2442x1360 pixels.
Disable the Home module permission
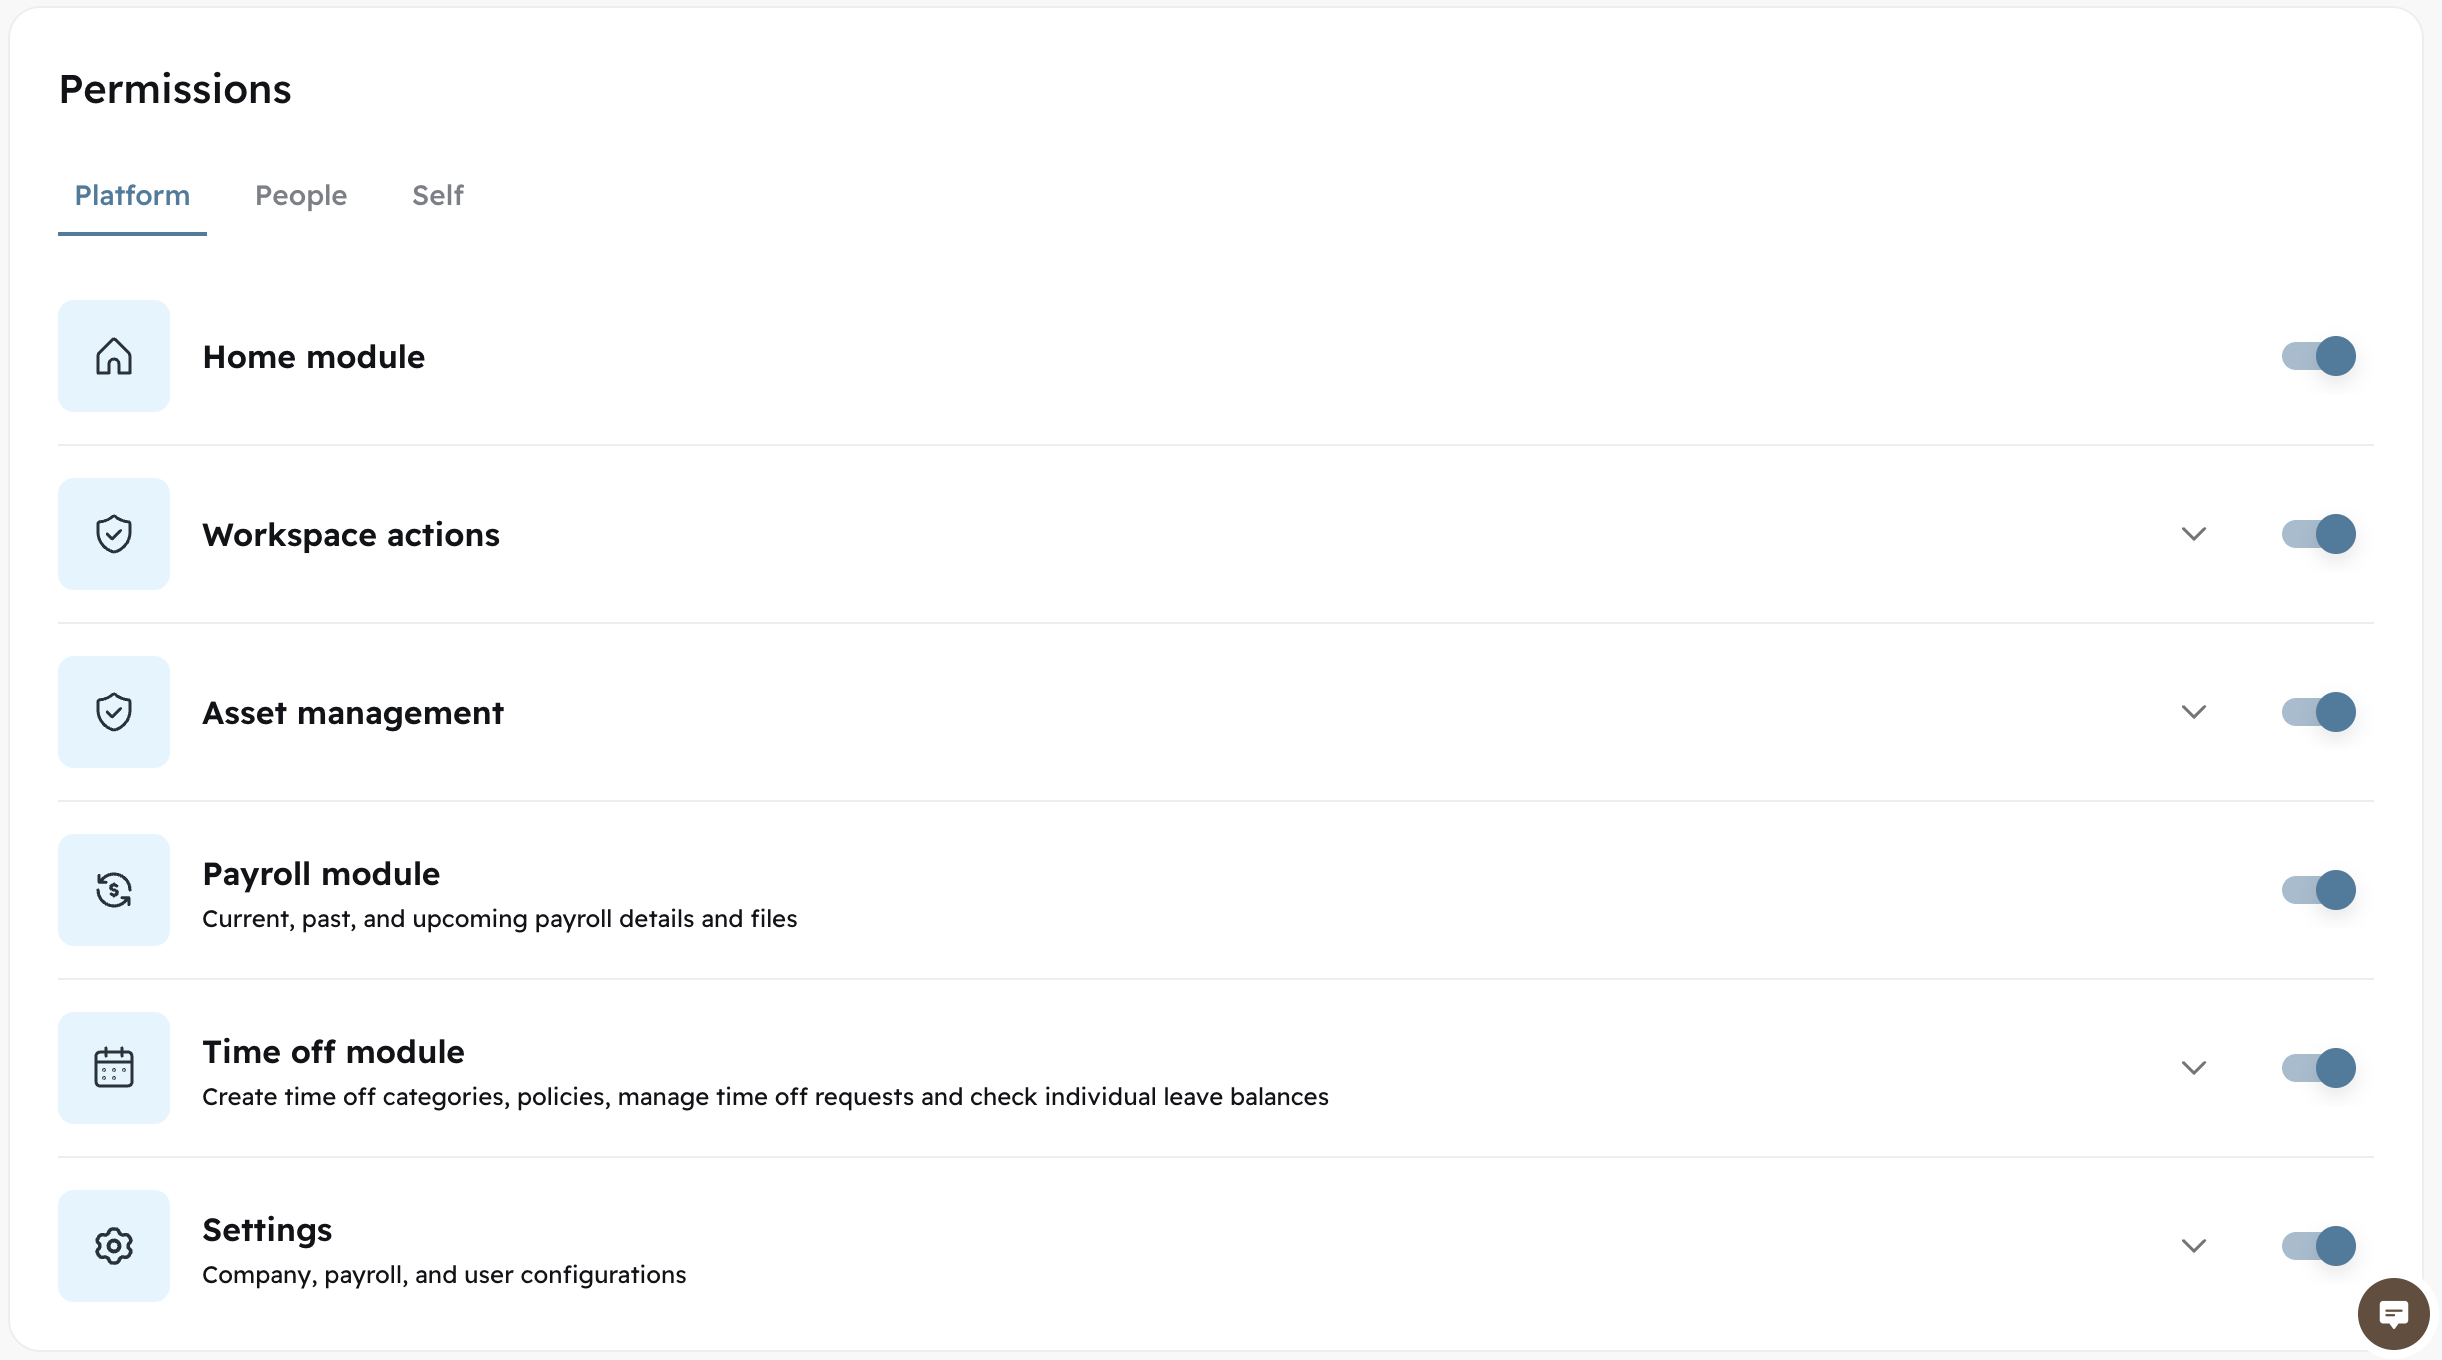(x=2318, y=356)
